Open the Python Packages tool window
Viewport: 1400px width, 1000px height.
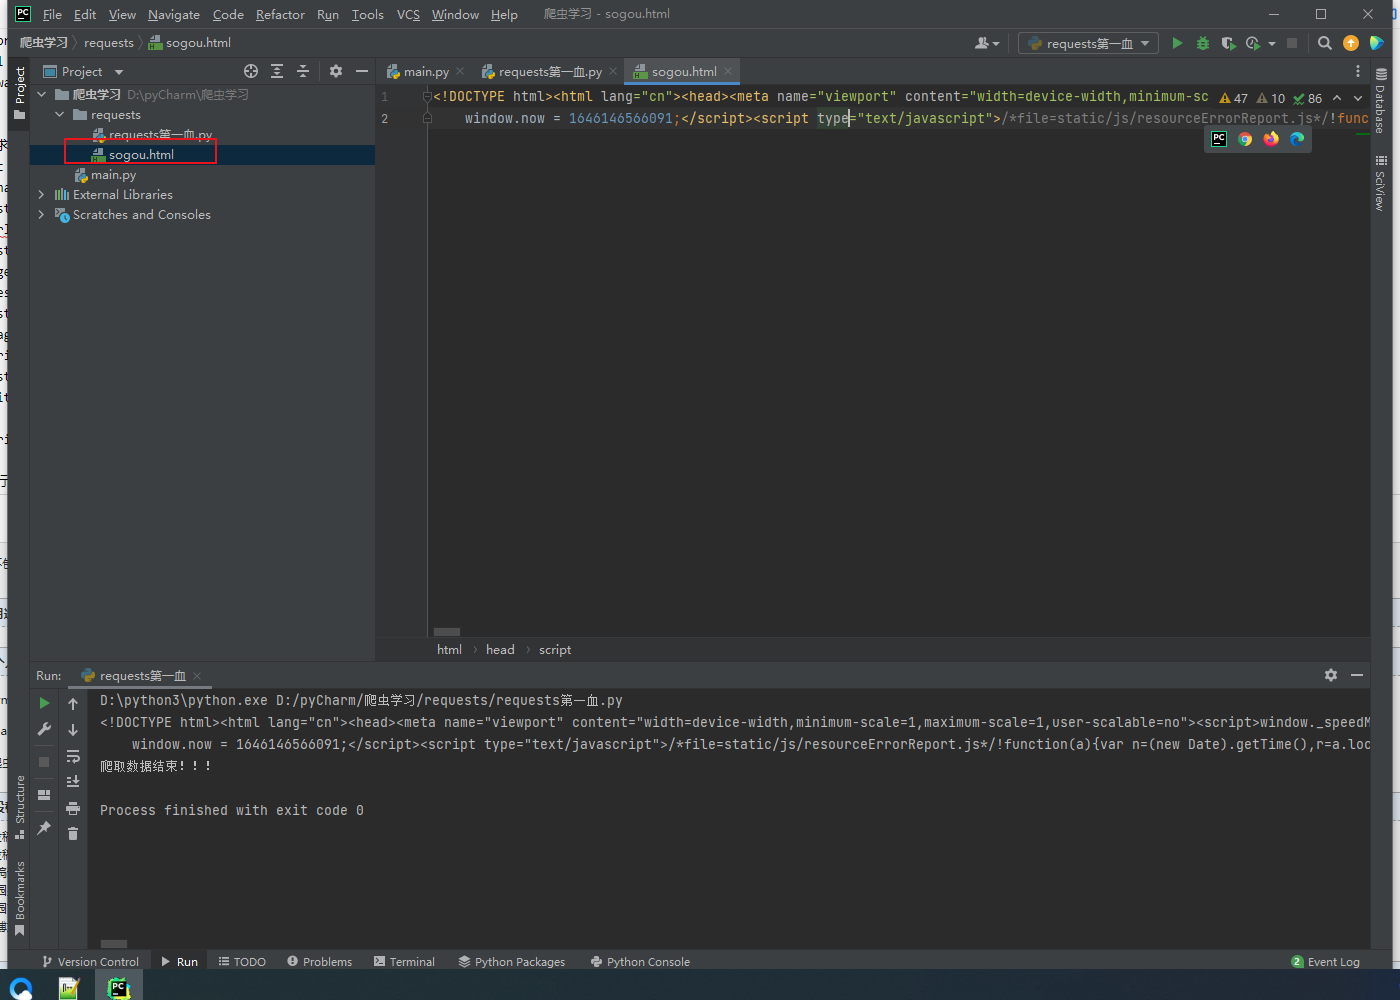click(x=511, y=961)
